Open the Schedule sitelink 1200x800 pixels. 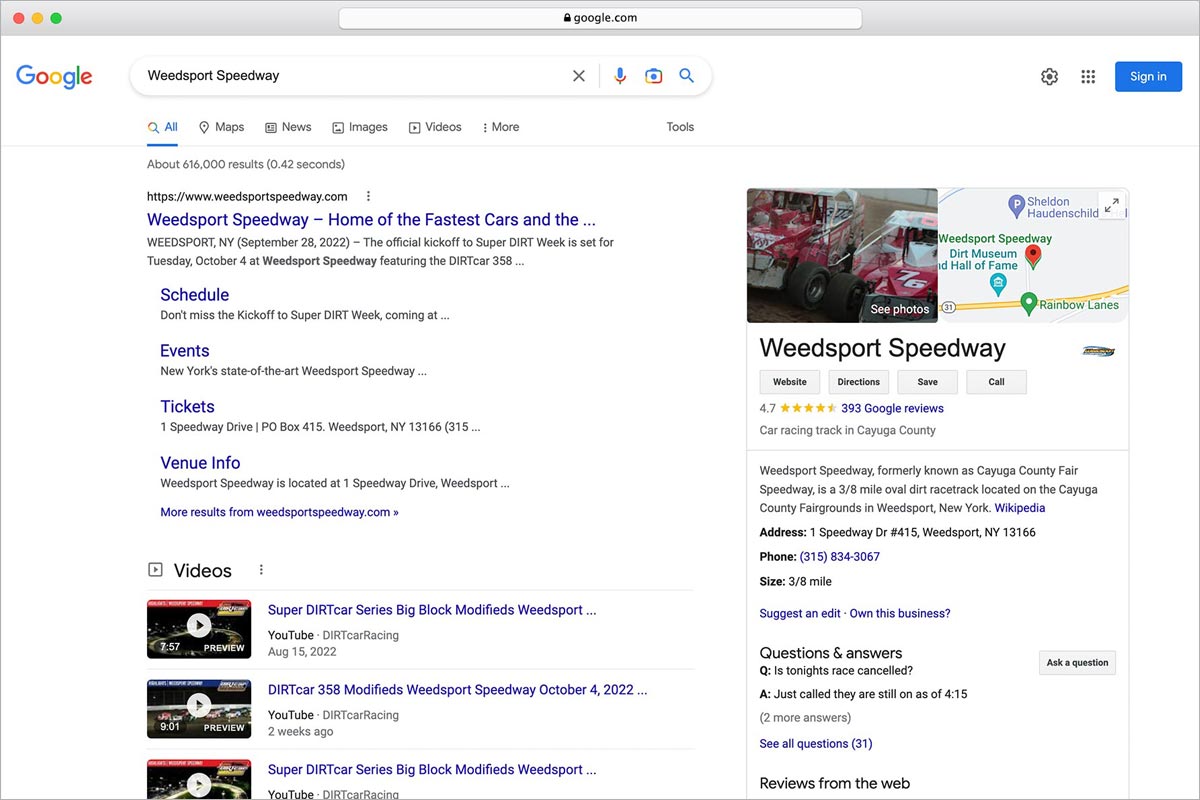(195, 295)
